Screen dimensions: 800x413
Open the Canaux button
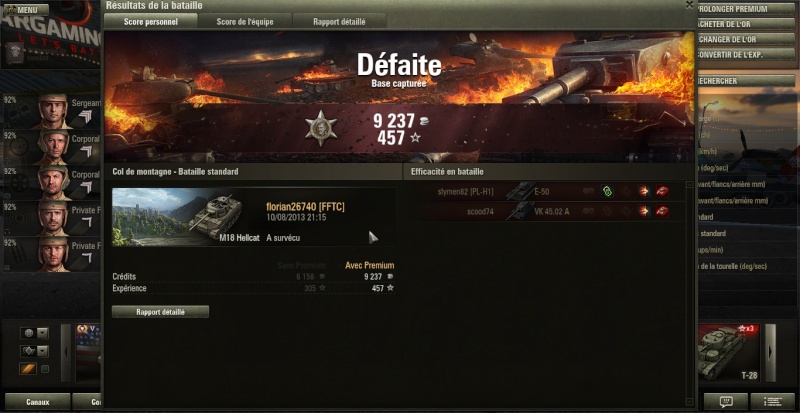tap(37, 402)
